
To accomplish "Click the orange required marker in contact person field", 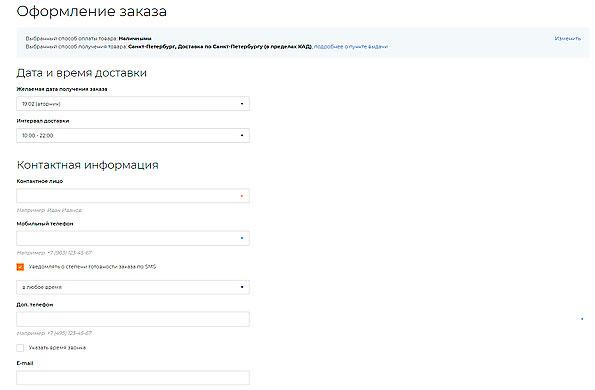I will 242,196.
